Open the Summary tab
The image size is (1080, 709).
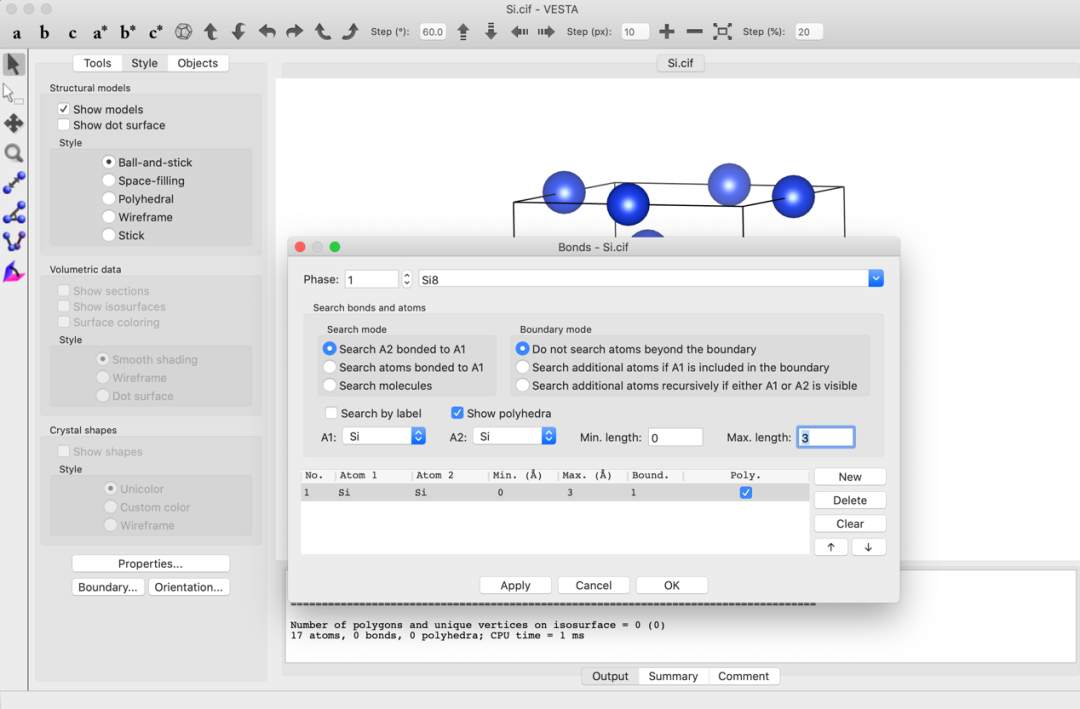[x=673, y=676]
